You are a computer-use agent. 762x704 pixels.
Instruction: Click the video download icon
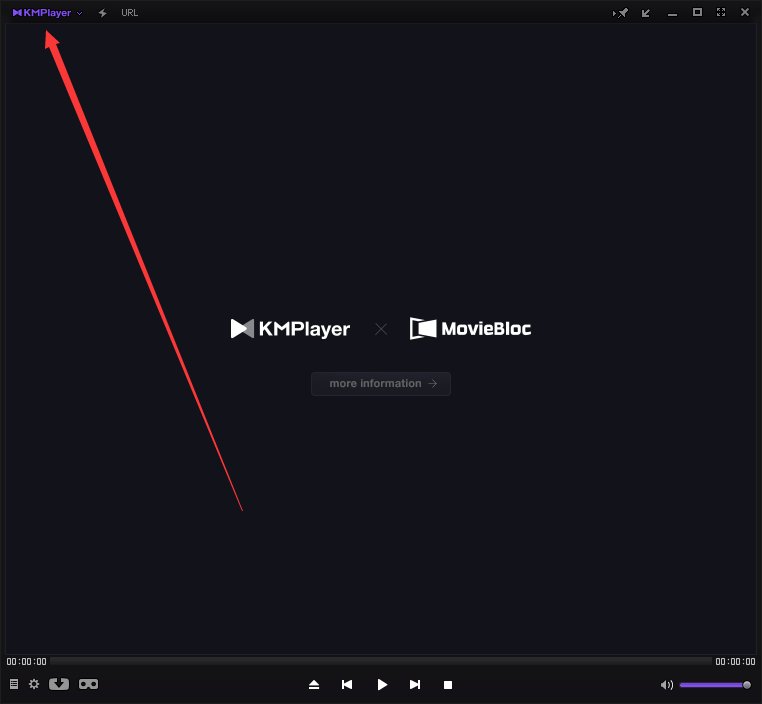[x=59, y=684]
